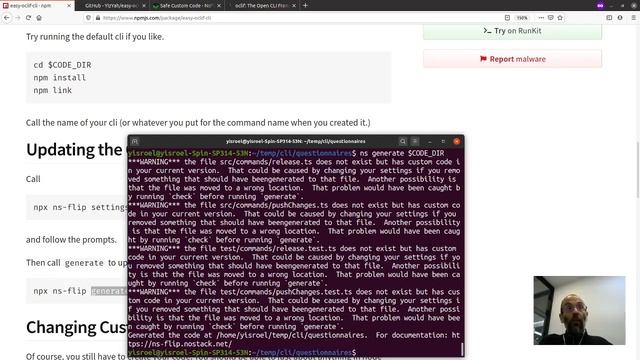Image resolution: width=640 pixels, height=360 pixels.
Task: Click the search icon in terminal title bar
Action: (x=402, y=141)
